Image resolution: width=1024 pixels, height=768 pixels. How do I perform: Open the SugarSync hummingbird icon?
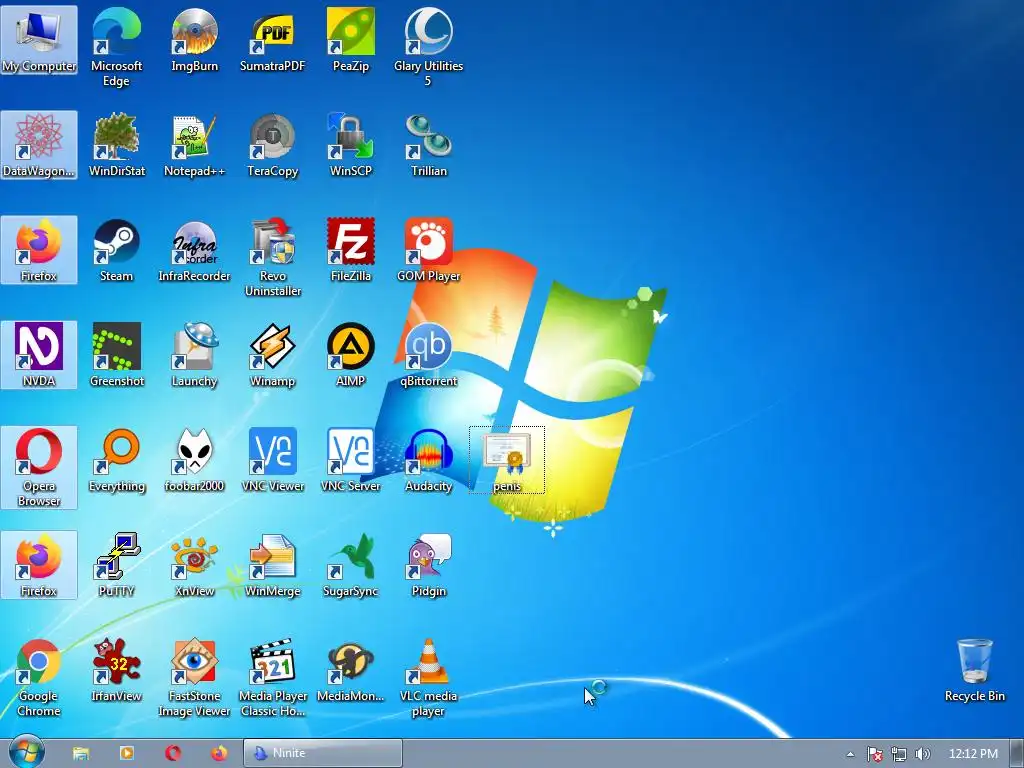coord(351,565)
